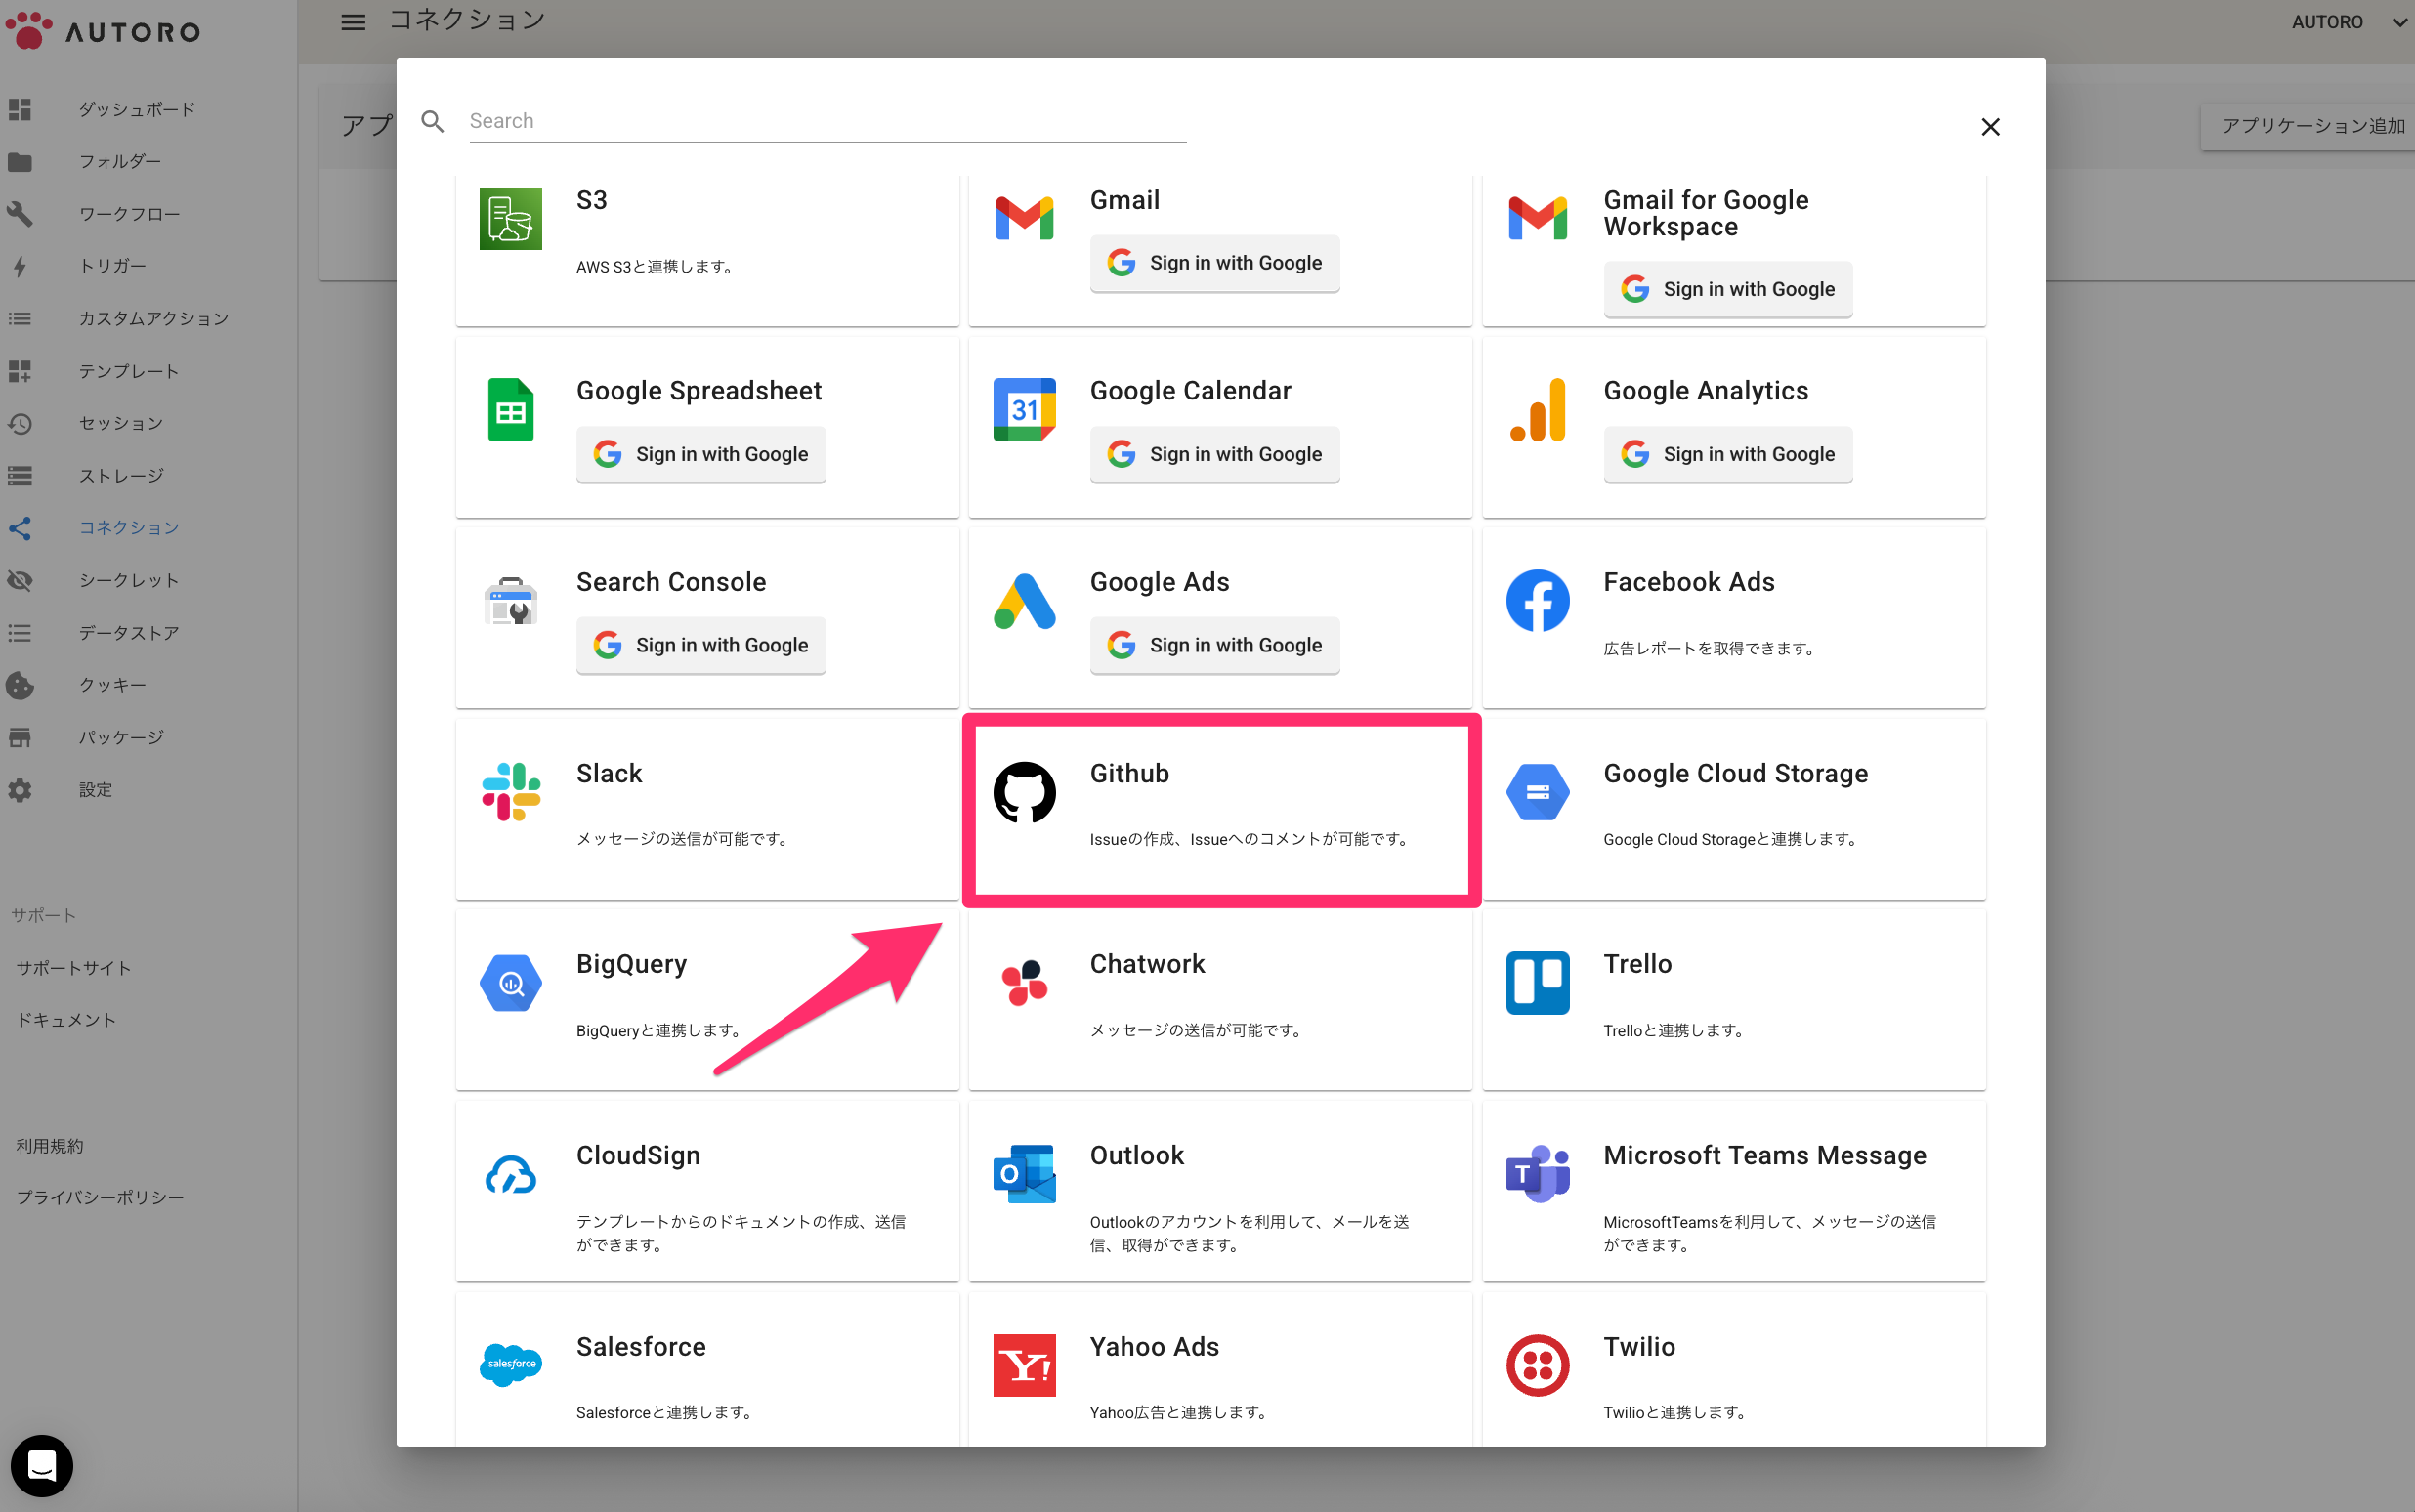The width and height of the screenshot is (2415, 1512).
Task: Open シークレット in the sidebar
Action: [129, 580]
